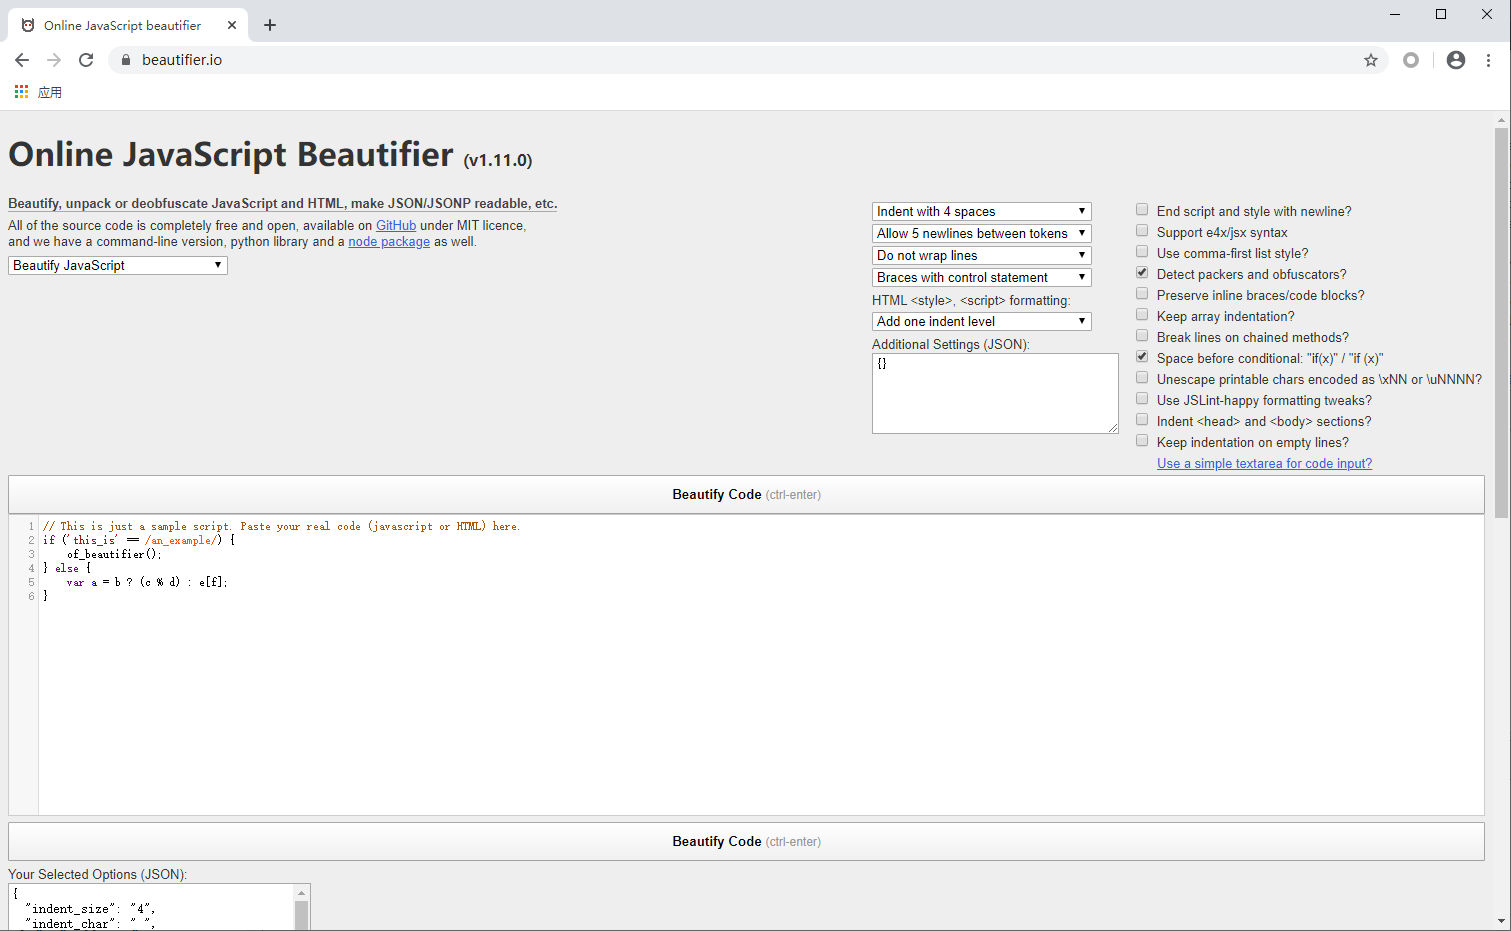Image resolution: width=1511 pixels, height=931 pixels.
Task: Click the line 5 'var a = b' code line
Action: click(x=147, y=582)
